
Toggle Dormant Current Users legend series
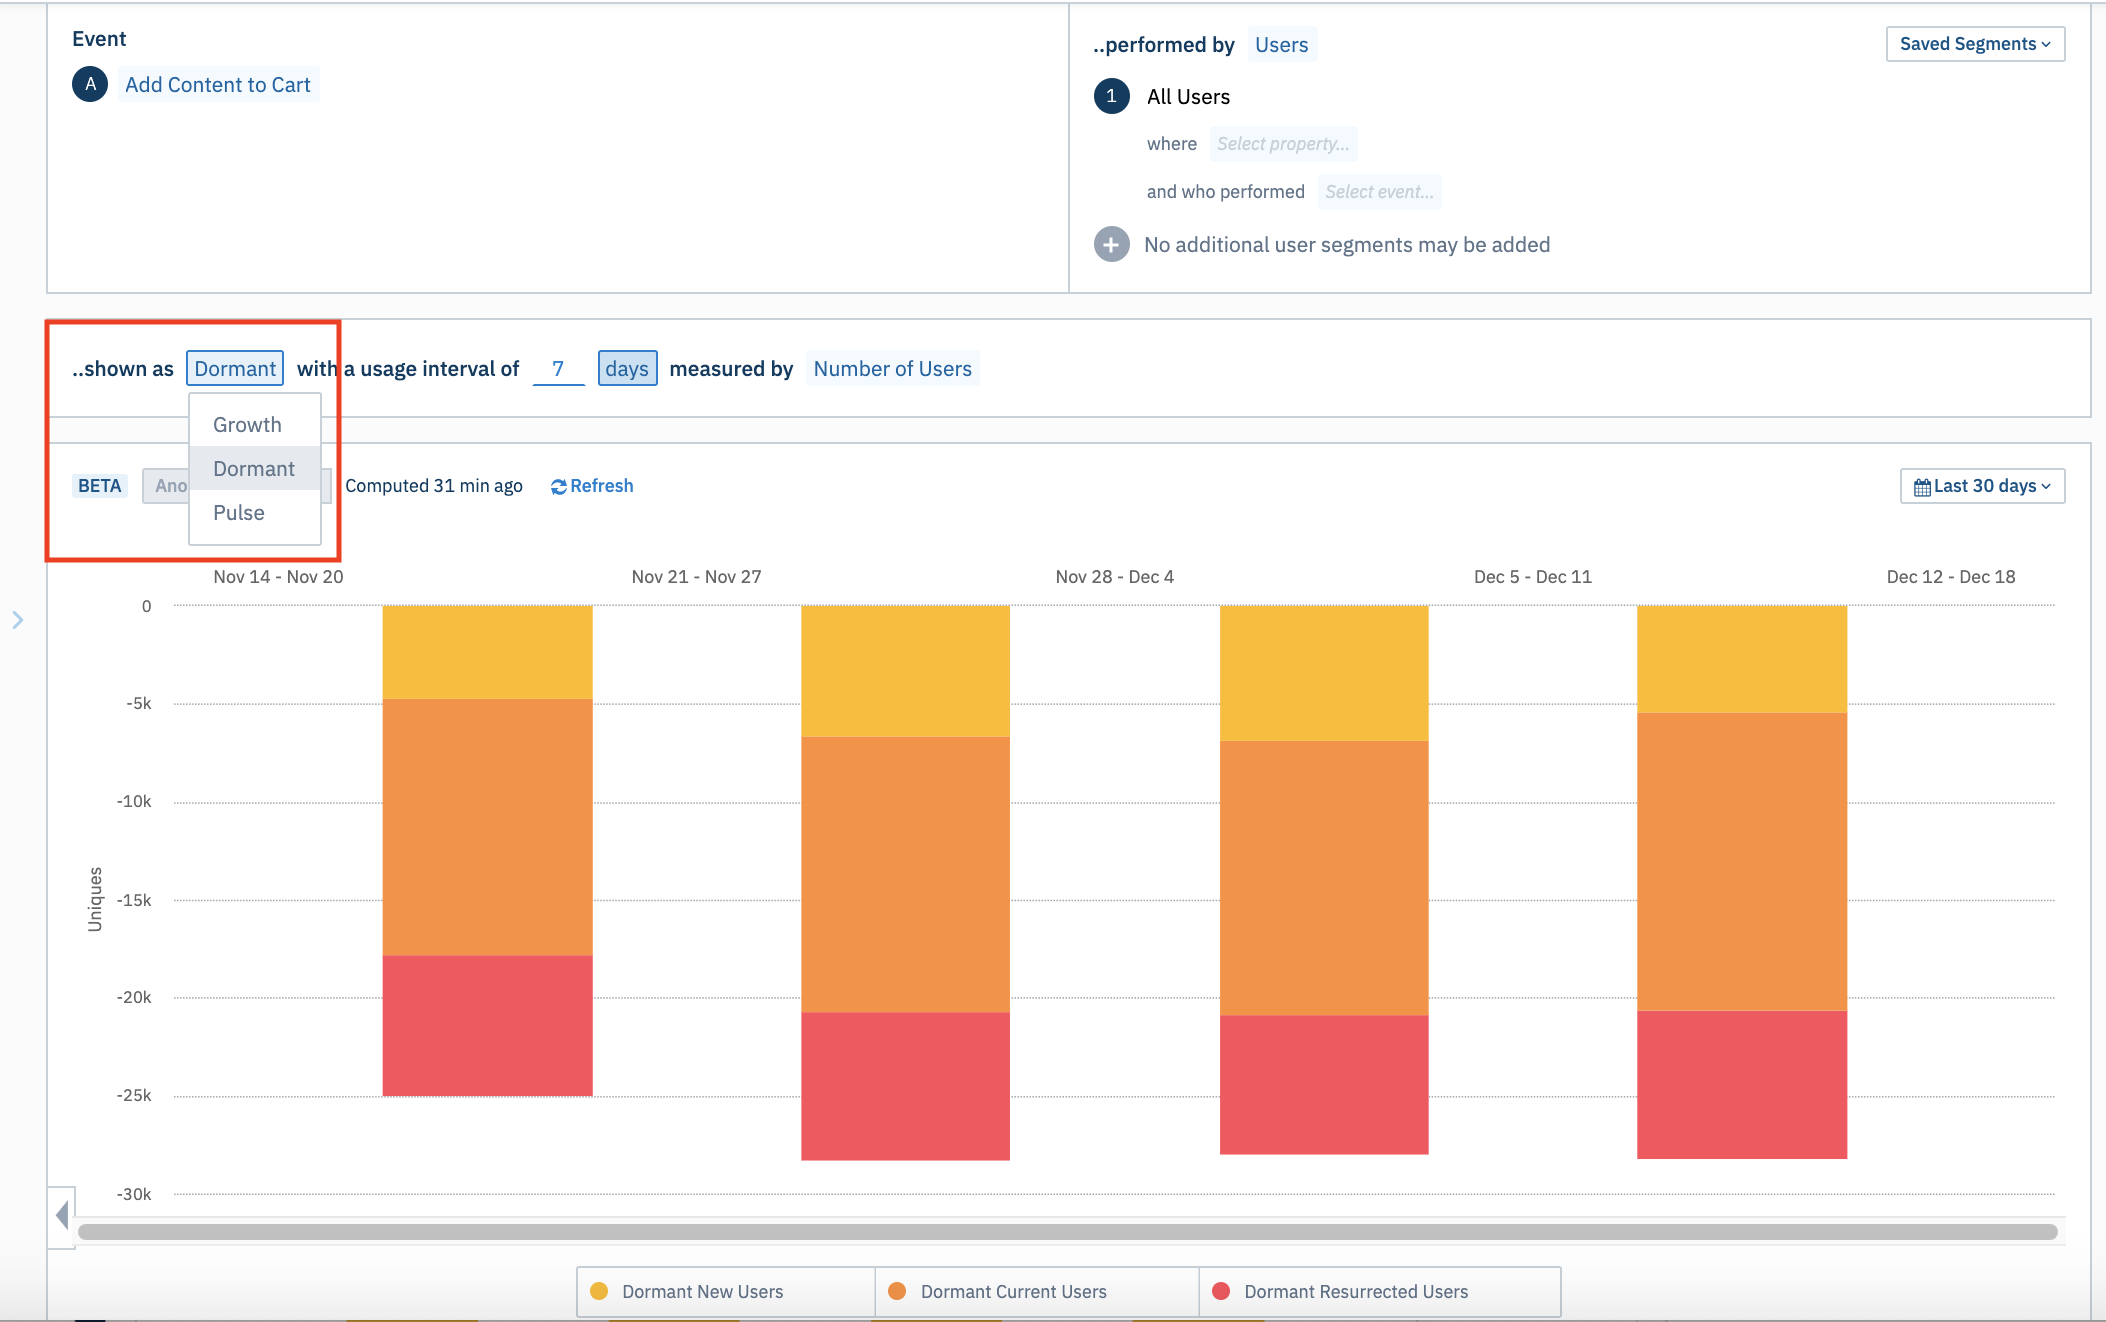click(1012, 1292)
